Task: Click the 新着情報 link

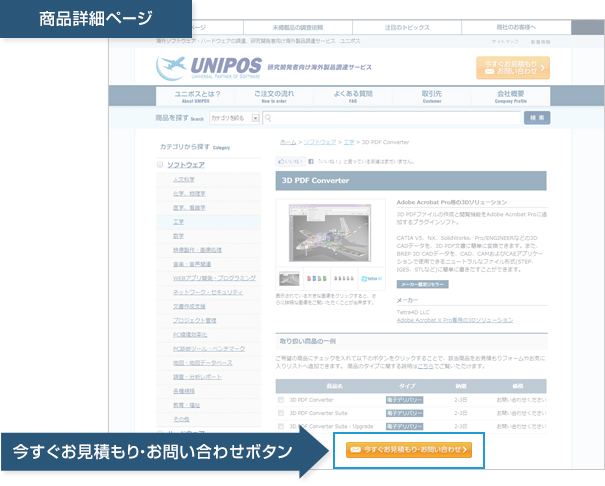Action: point(540,42)
